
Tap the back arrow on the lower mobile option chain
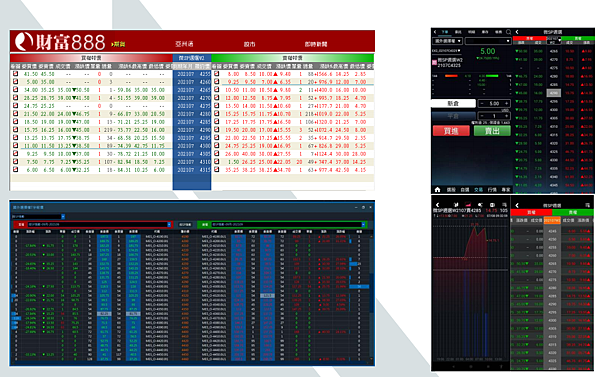click(x=517, y=206)
